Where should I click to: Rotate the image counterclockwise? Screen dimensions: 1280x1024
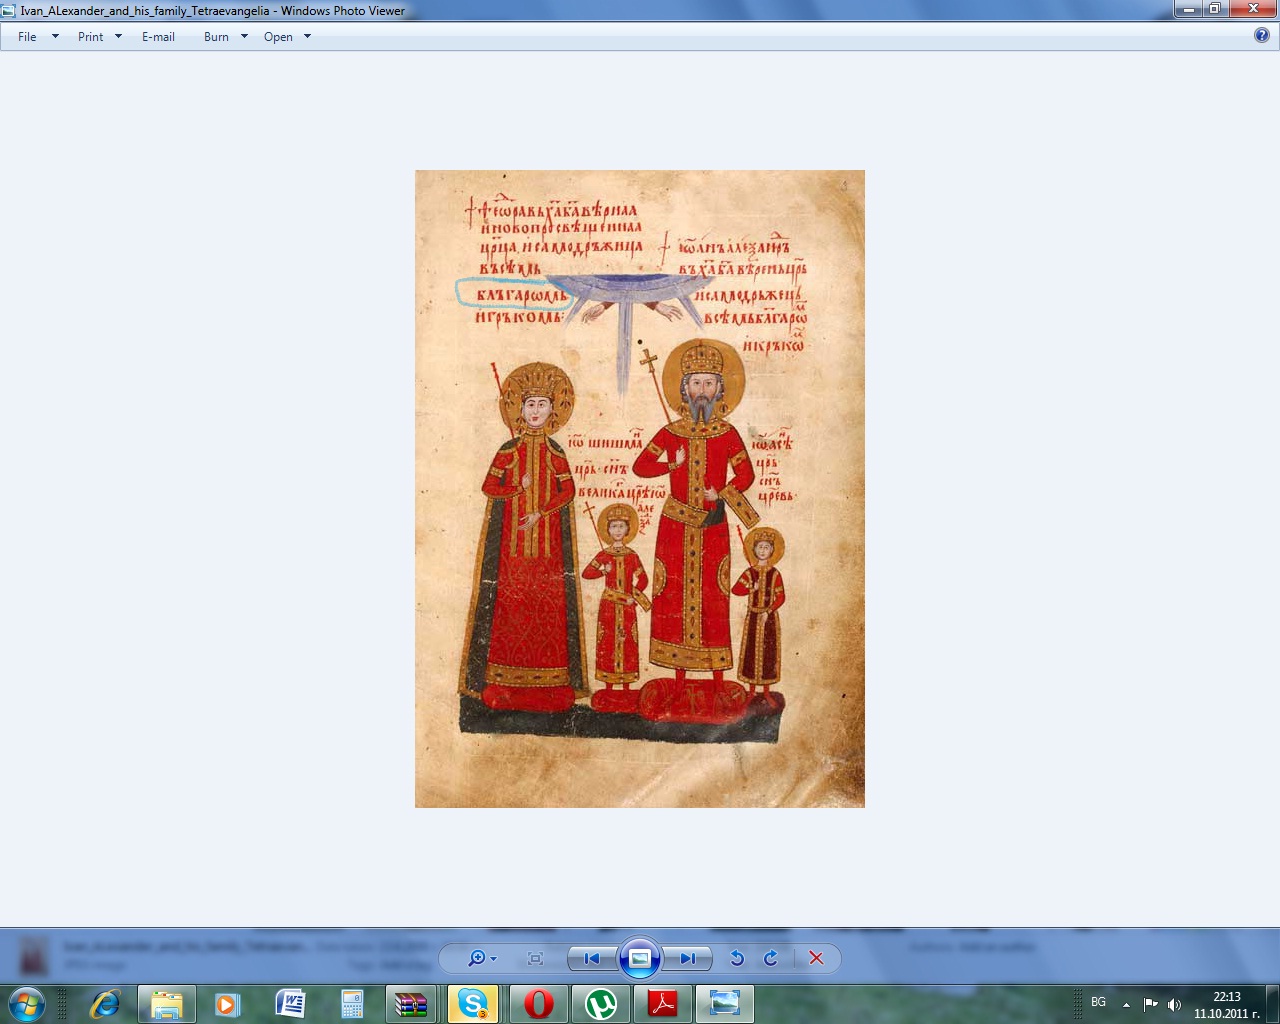[737, 958]
